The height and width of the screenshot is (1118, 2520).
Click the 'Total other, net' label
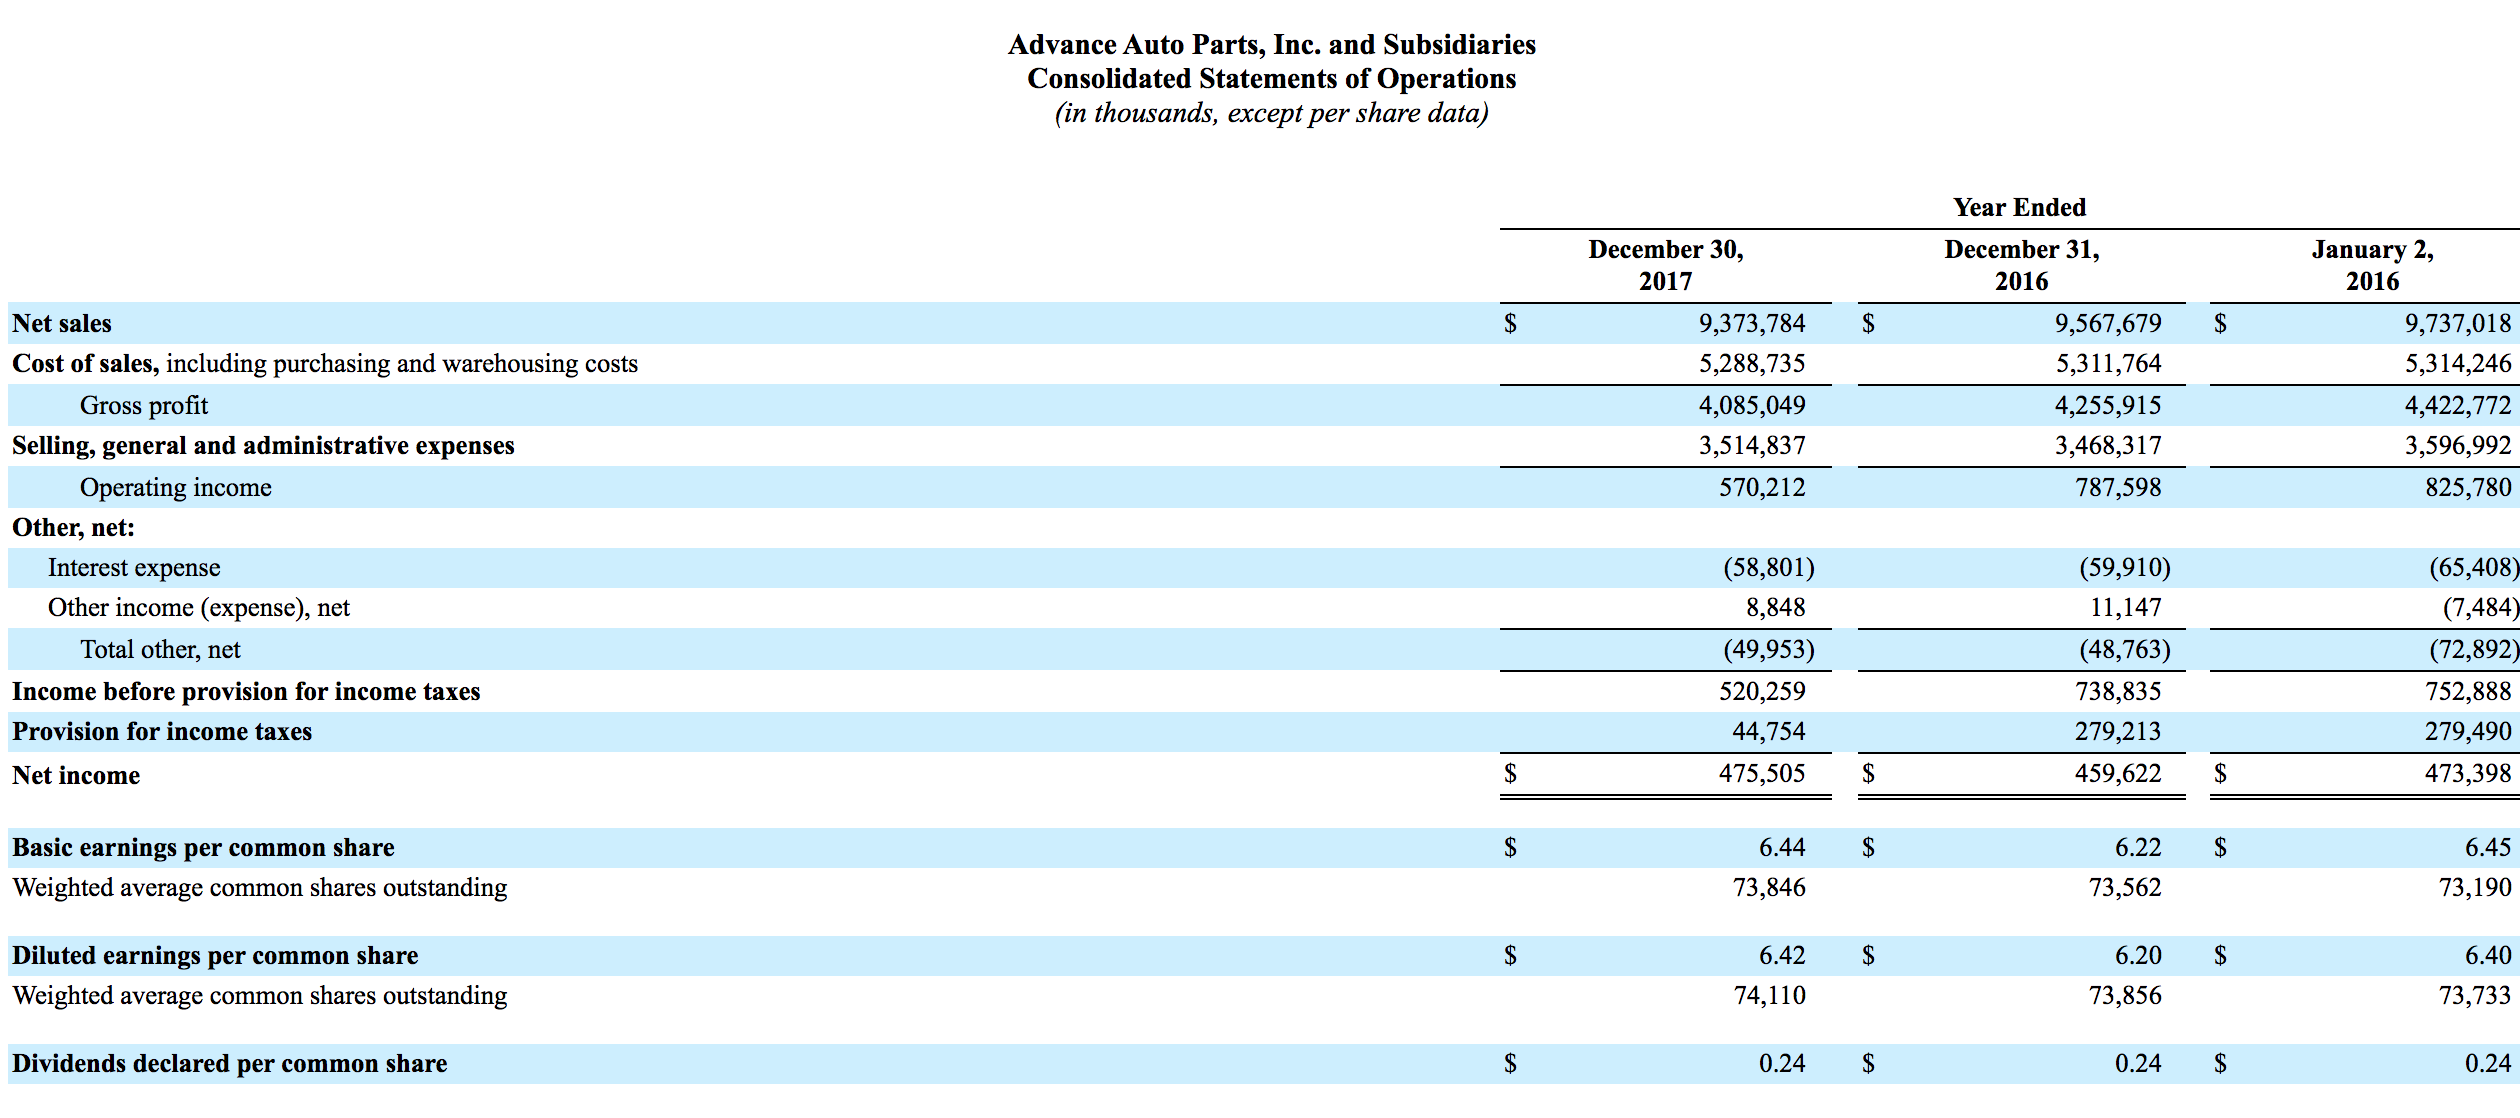(x=160, y=650)
